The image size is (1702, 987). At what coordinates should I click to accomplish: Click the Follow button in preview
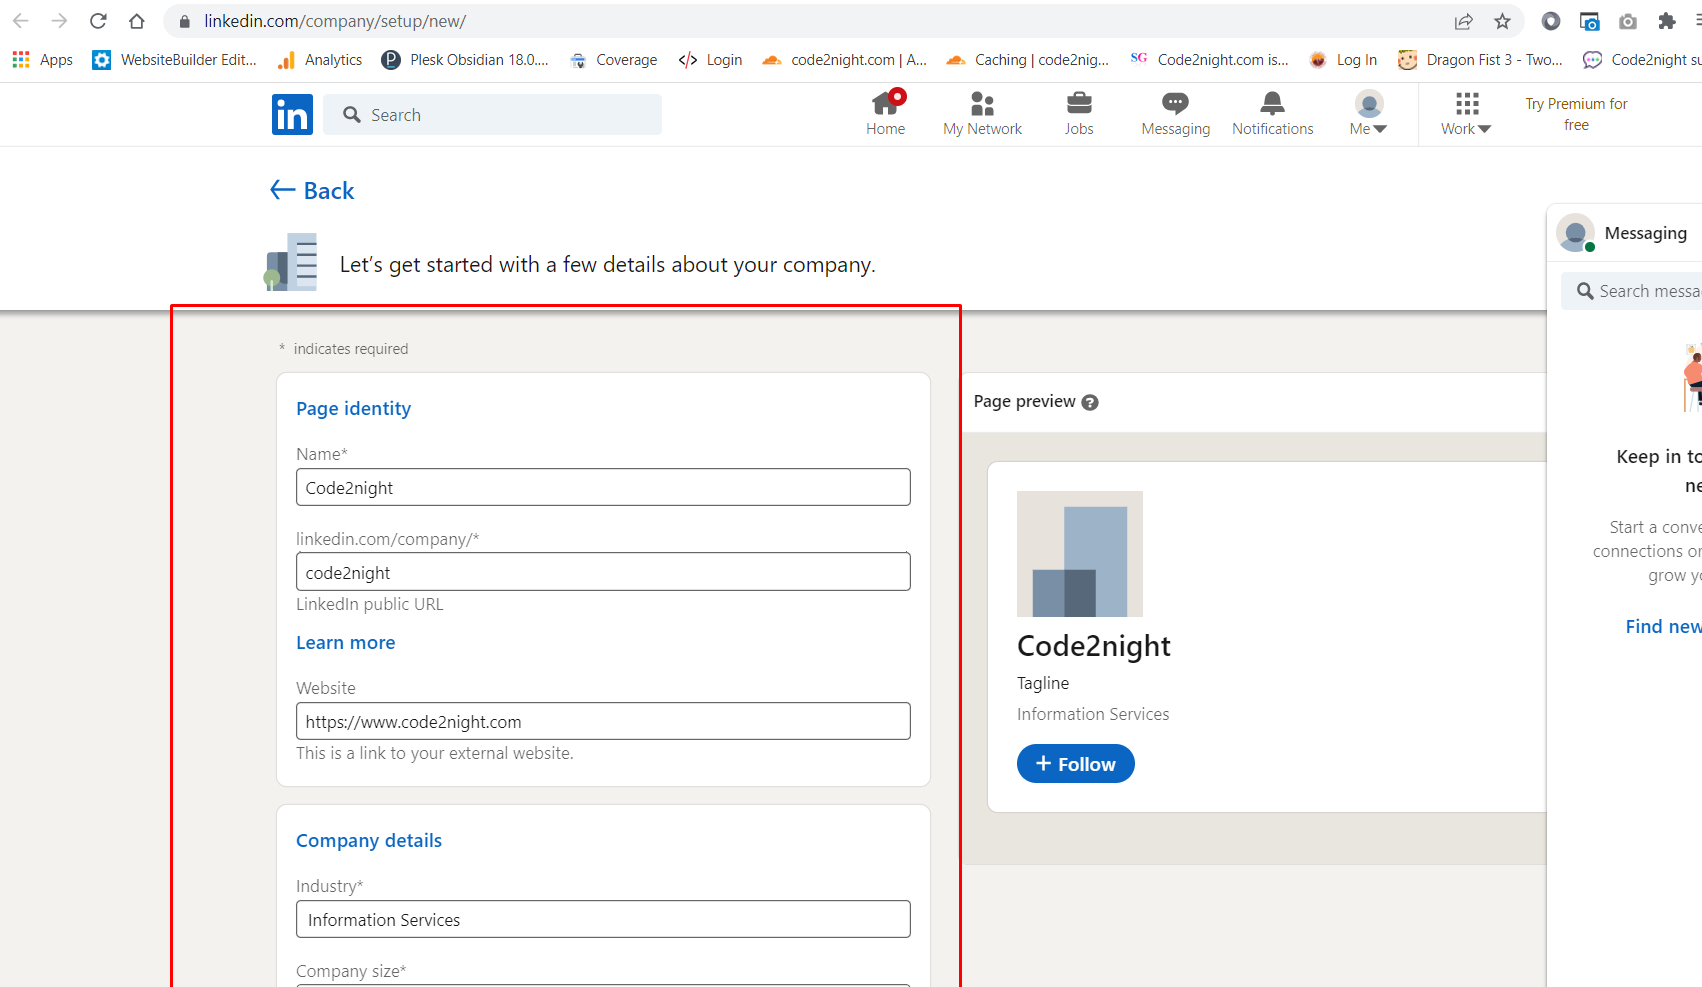click(1075, 764)
